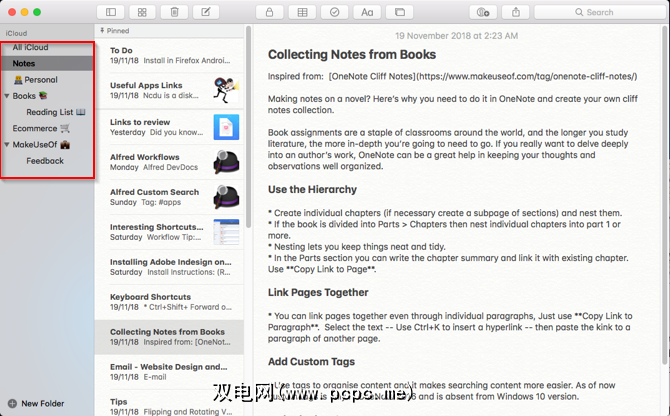The image size is (670, 416).
Task: Click the plus icon beside New Folder
Action: pos(12,403)
